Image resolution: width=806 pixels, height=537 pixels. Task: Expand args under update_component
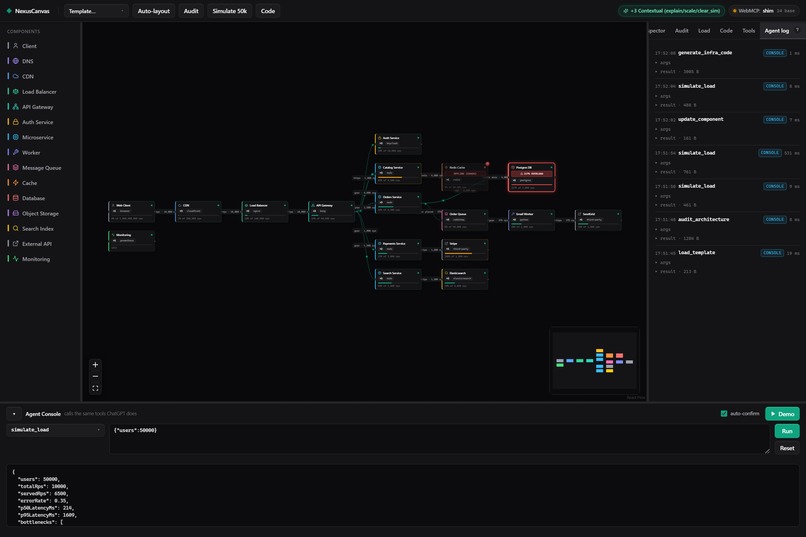tap(663, 129)
